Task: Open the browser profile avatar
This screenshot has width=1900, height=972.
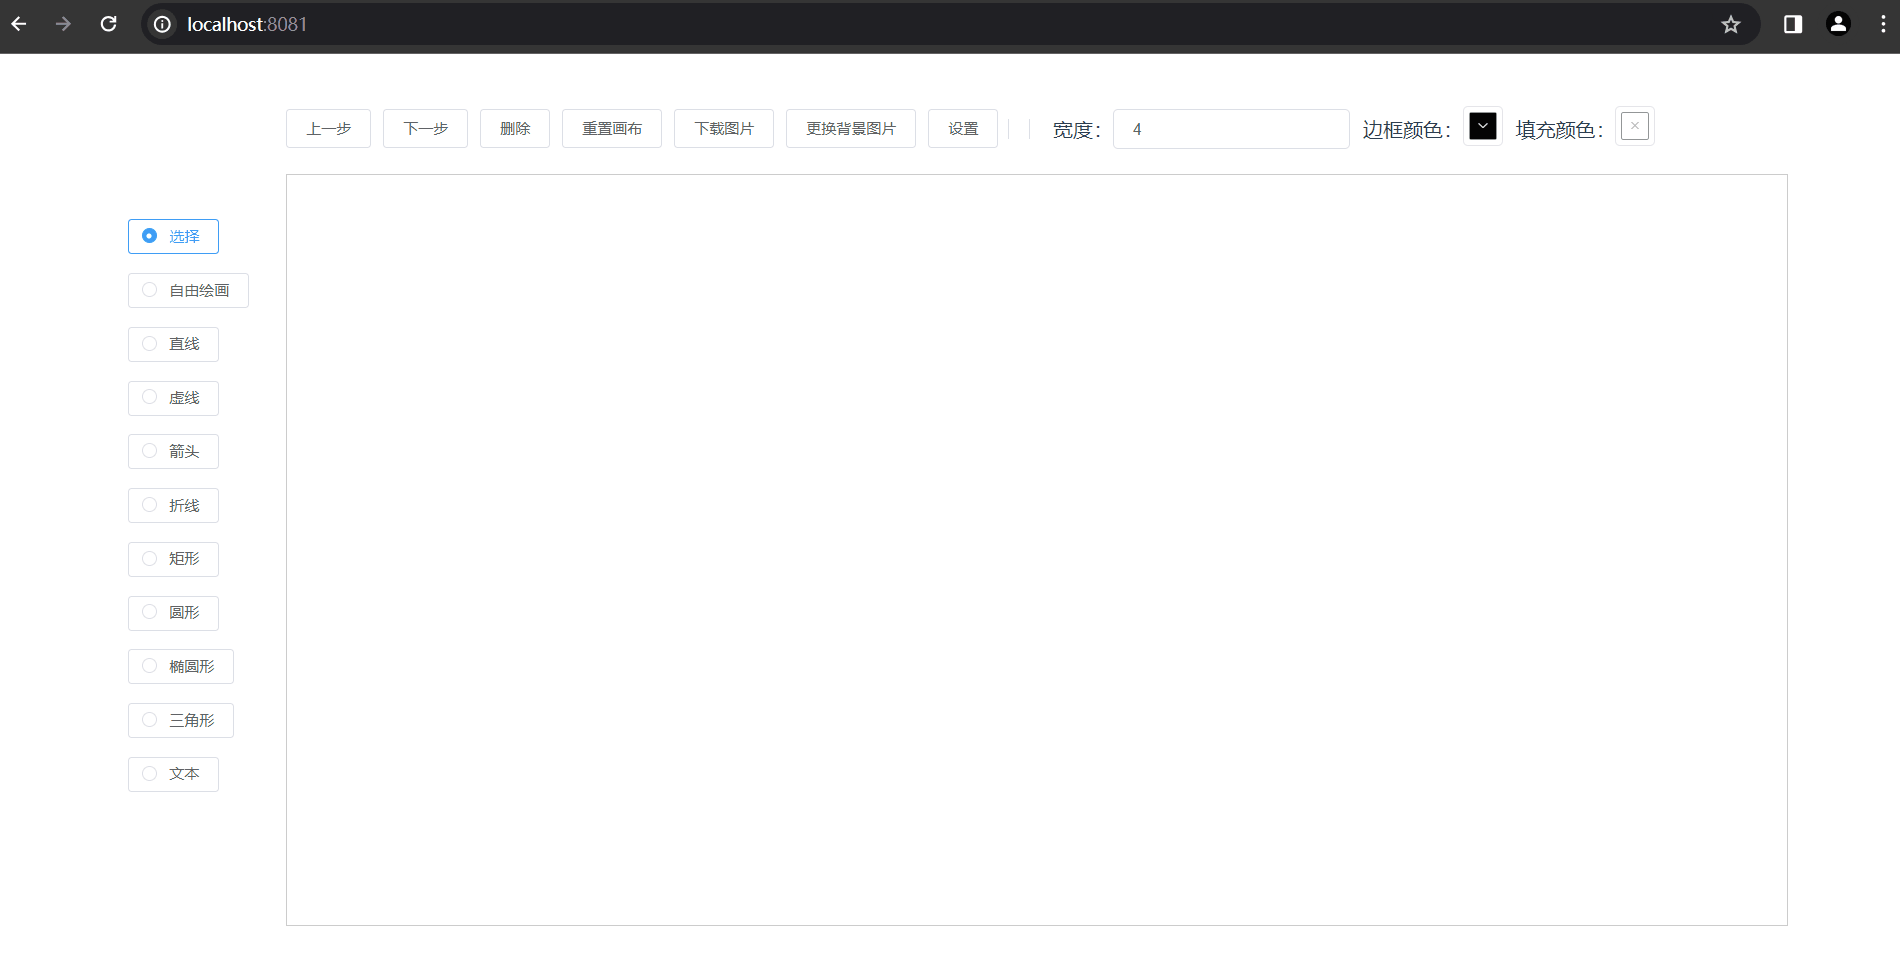Action: click(x=1838, y=24)
